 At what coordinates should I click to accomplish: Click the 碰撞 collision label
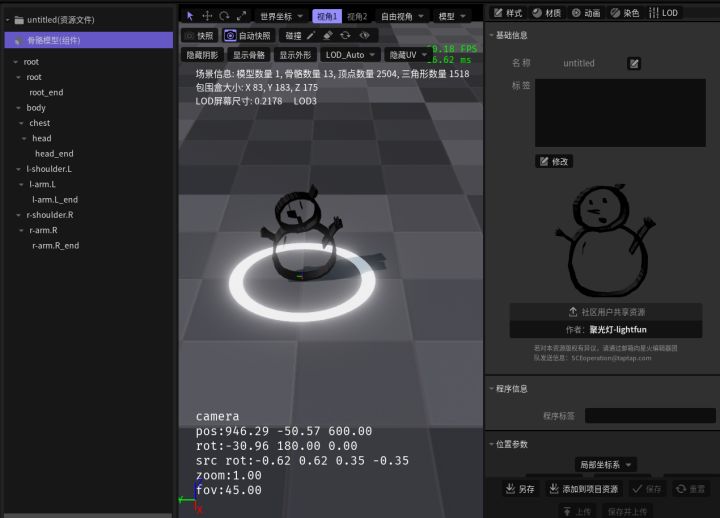(293, 35)
